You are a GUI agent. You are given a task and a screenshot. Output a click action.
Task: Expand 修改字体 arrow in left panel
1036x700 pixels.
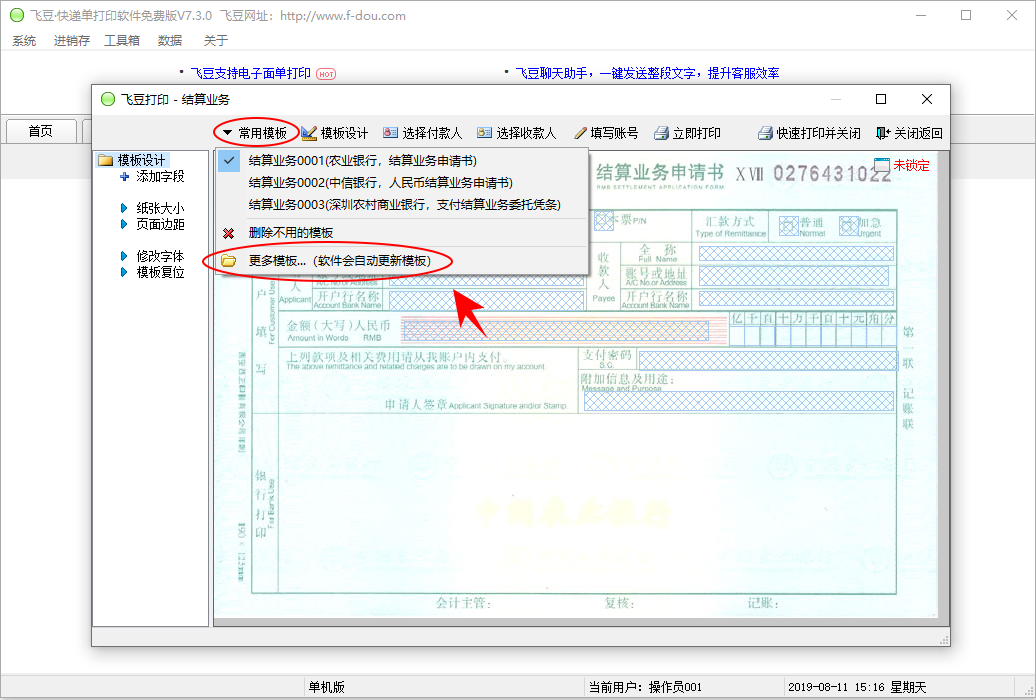[x=124, y=256]
